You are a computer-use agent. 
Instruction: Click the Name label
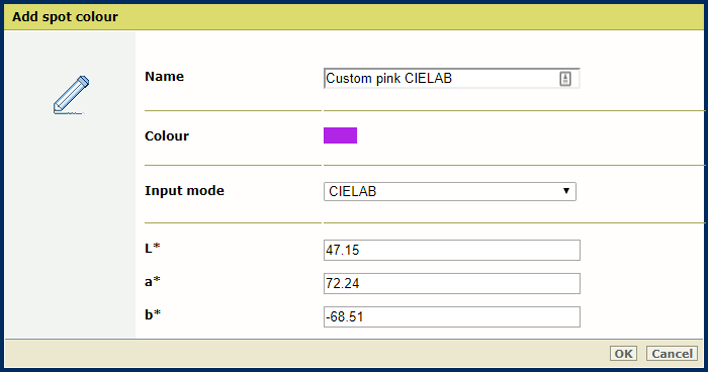click(x=164, y=76)
